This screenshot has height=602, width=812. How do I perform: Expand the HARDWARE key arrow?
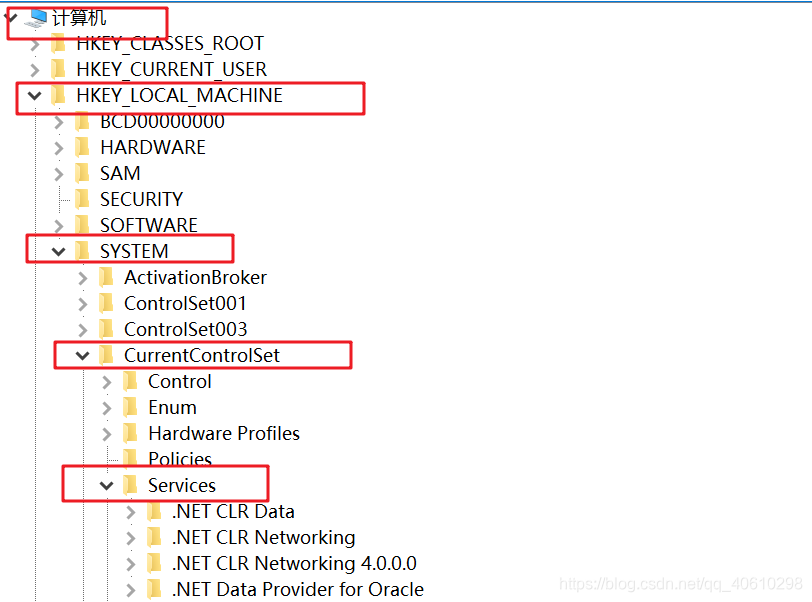point(59,148)
